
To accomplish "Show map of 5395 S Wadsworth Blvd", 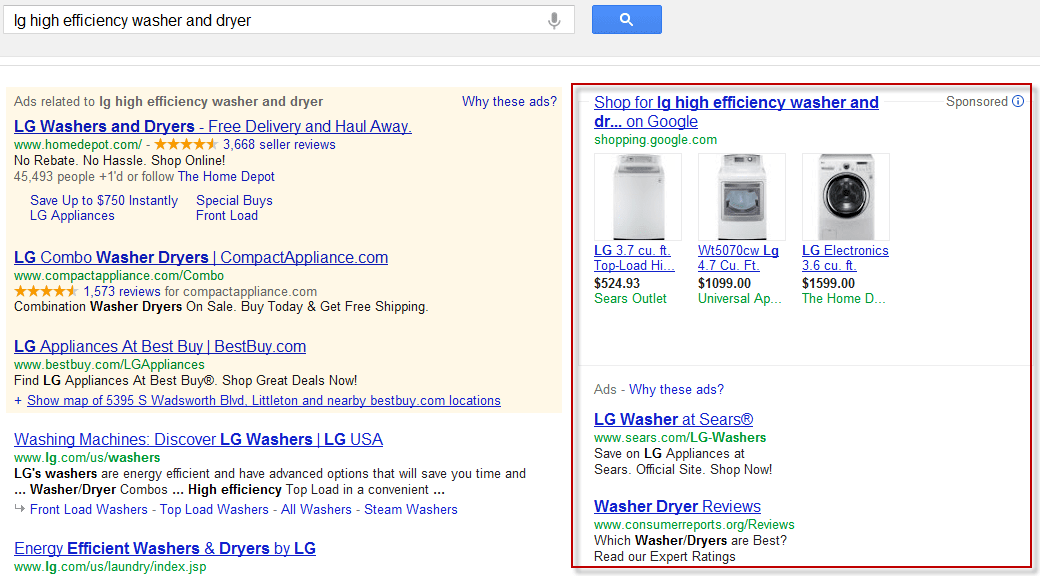I will click(x=264, y=401).
